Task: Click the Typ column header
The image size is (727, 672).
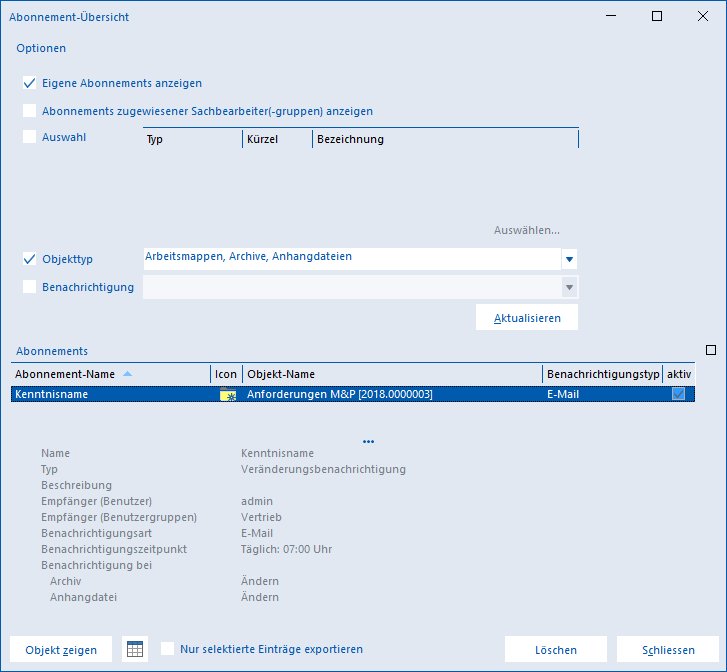Action: tap(192, 139)
